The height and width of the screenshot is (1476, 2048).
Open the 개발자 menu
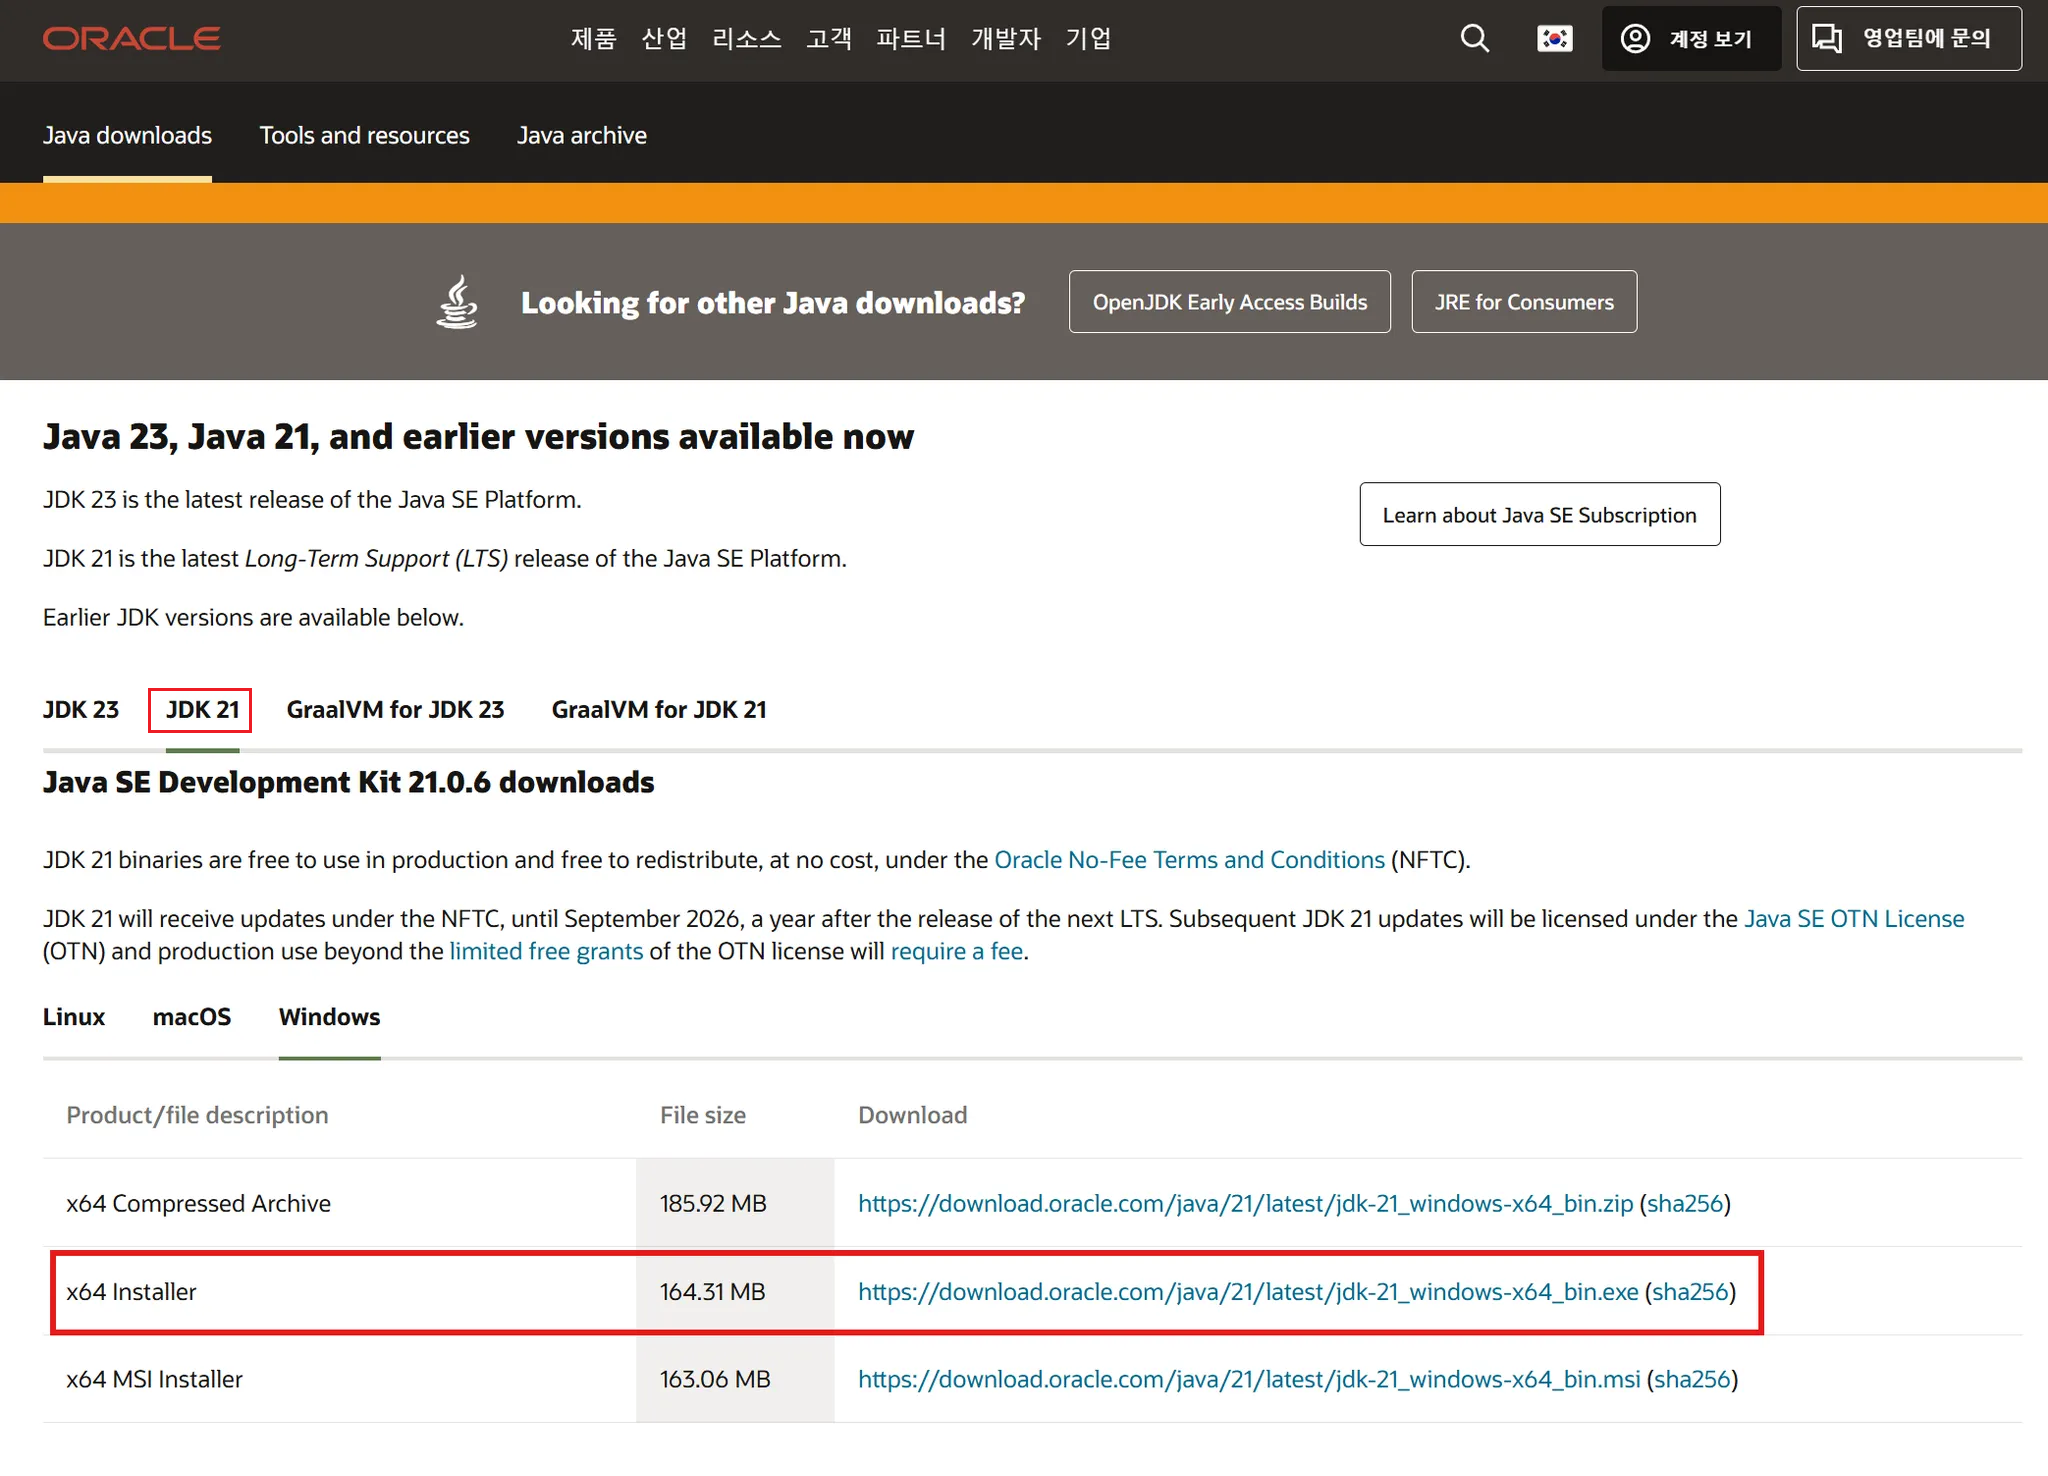click(x=1005, y=39)
